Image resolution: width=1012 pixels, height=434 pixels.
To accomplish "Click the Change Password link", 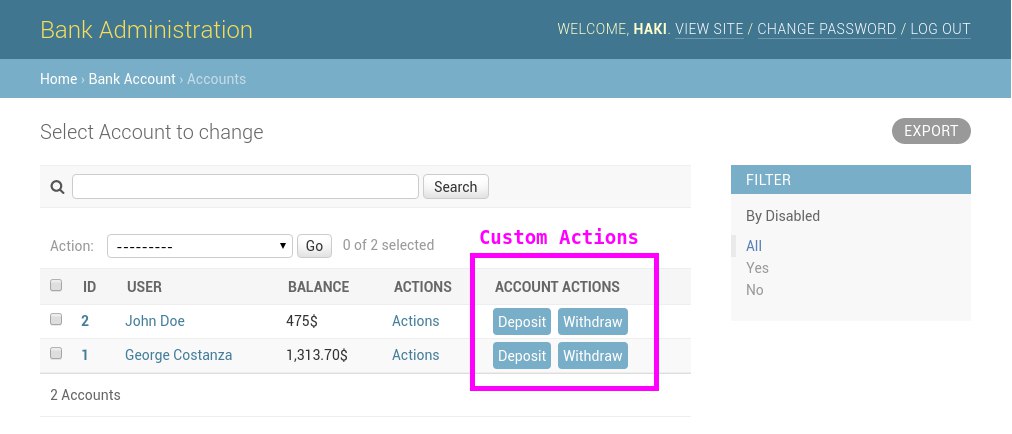I will pos(827,30).
